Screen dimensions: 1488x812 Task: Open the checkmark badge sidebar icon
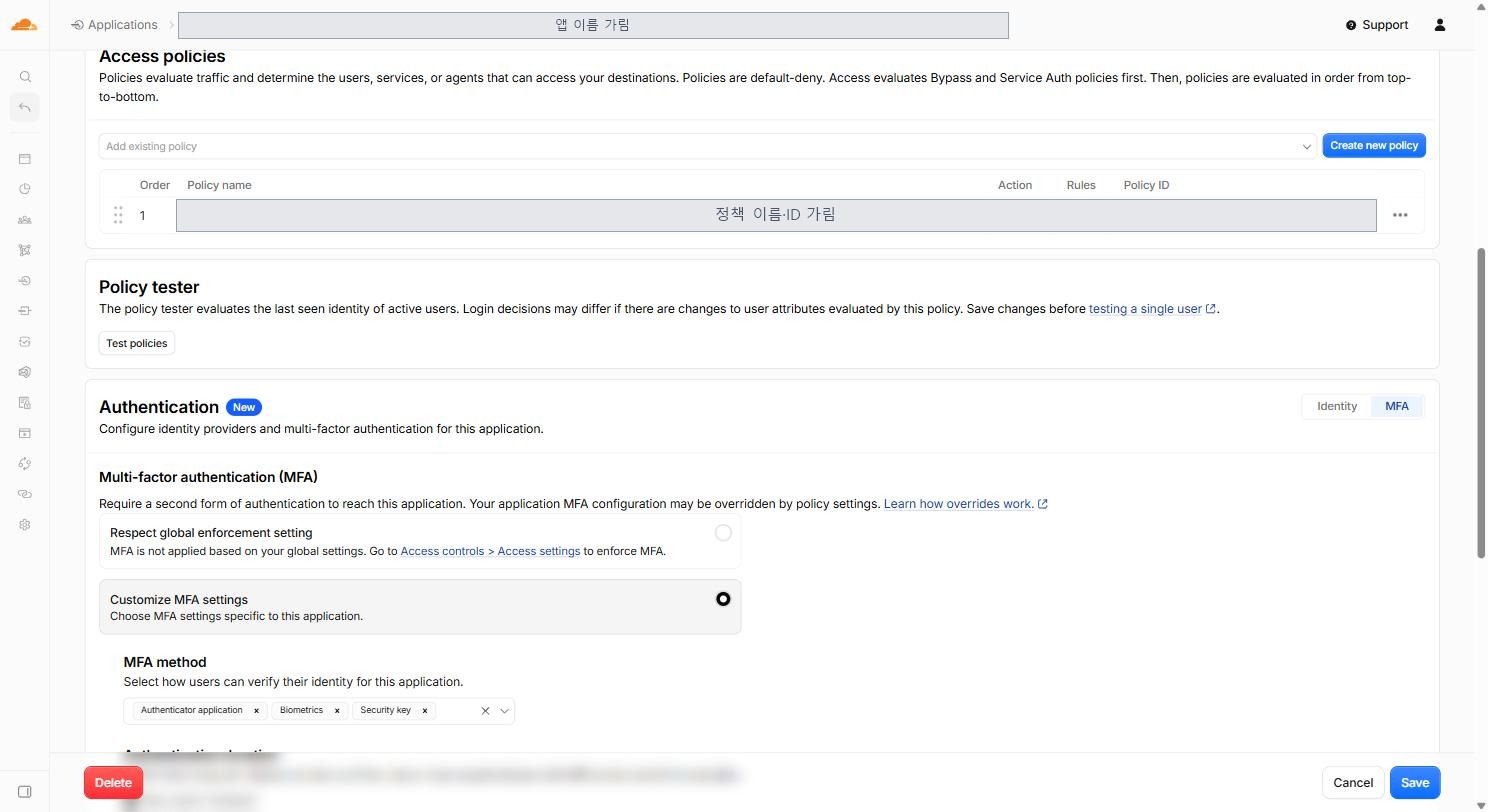(x=25, y=342)
